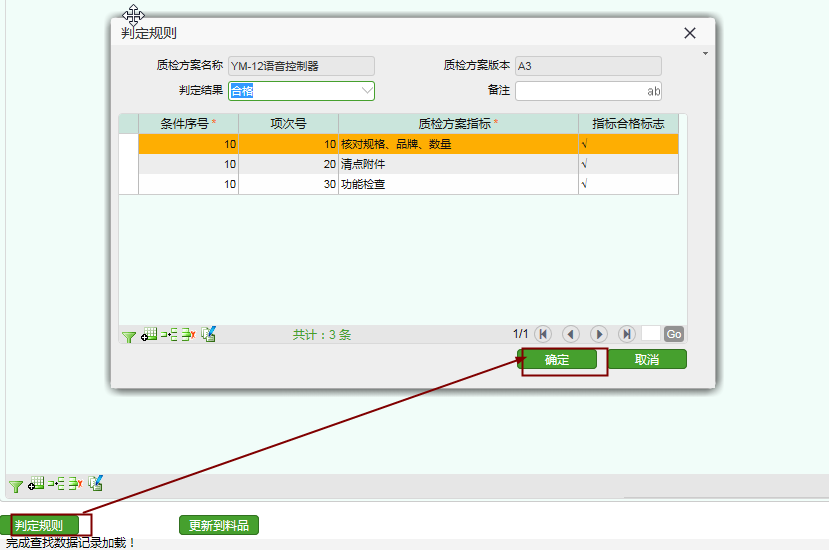Click copy/edit icon in background page toolbar
This screenshot has height=550, width=829.
click(95, 483)
